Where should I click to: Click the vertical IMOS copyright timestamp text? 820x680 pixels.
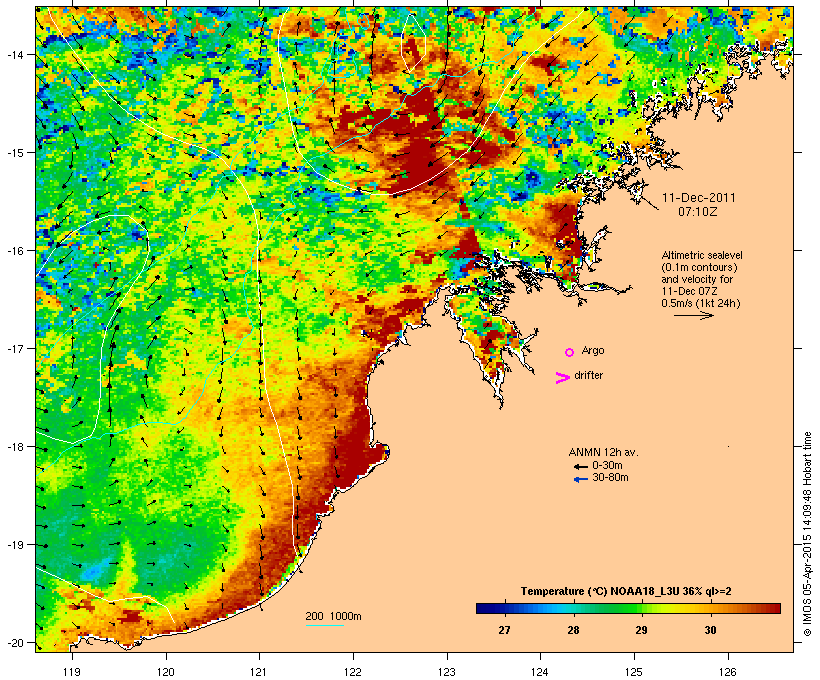807,534
